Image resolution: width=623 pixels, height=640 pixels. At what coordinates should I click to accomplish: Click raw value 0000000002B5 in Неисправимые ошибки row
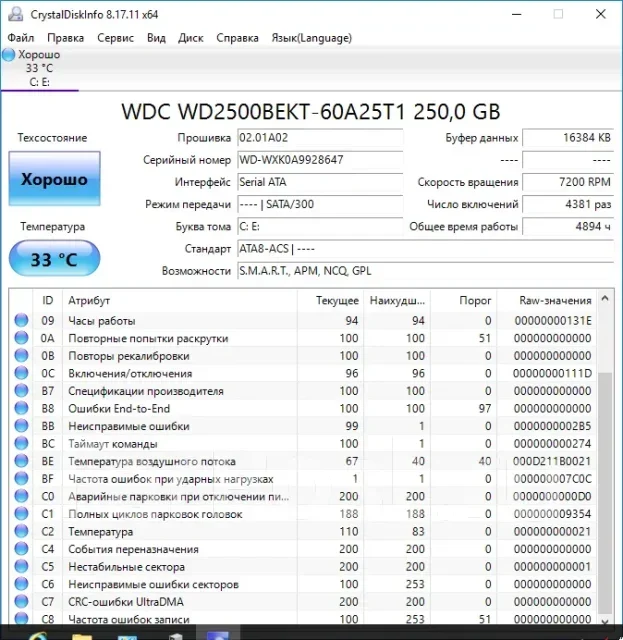552,426
